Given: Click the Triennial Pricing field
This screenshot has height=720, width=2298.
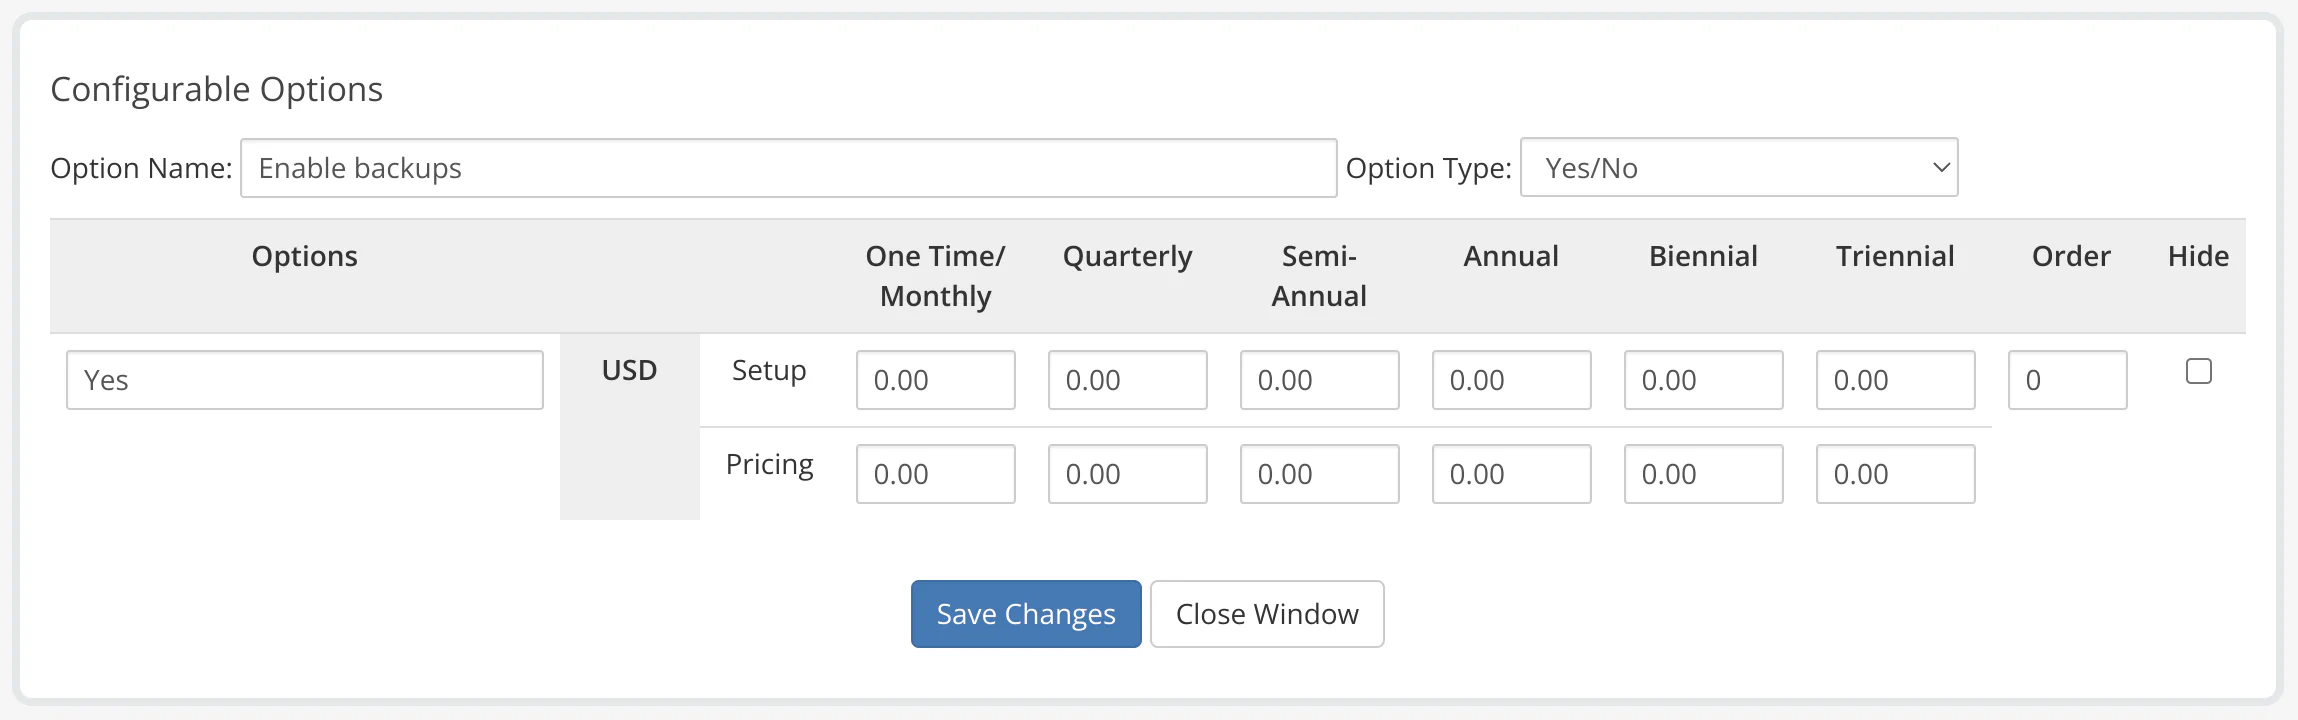Looking at the screenshot, I should point(1895,474).
